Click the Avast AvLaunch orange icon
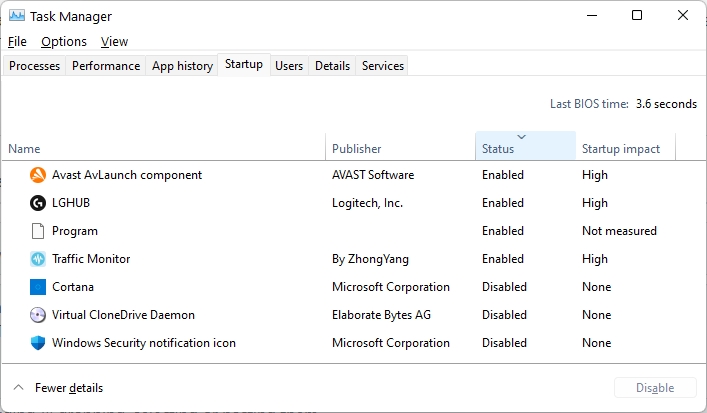 click(38, 175)
